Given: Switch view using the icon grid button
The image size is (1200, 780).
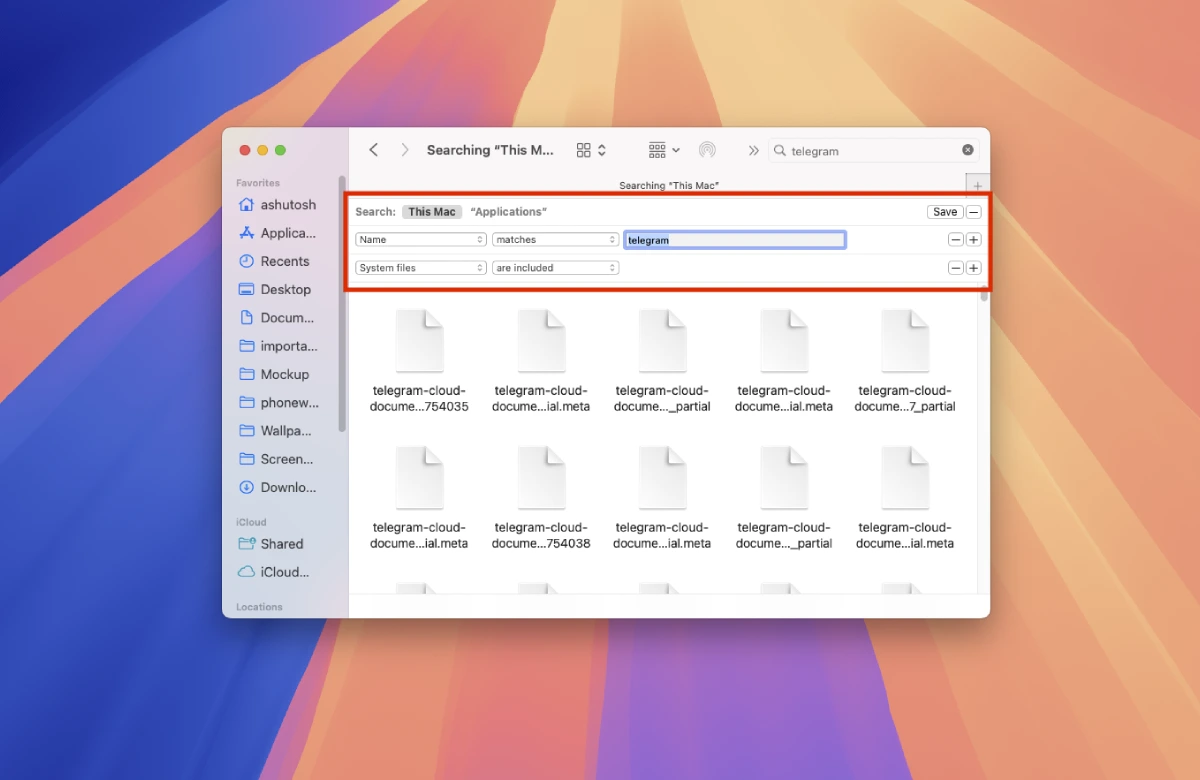Looking at the screenshot, I should coord(591,150).
